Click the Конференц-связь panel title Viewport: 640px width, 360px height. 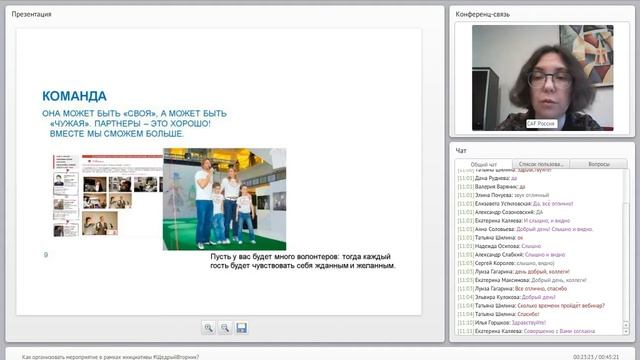click(482, 14)
